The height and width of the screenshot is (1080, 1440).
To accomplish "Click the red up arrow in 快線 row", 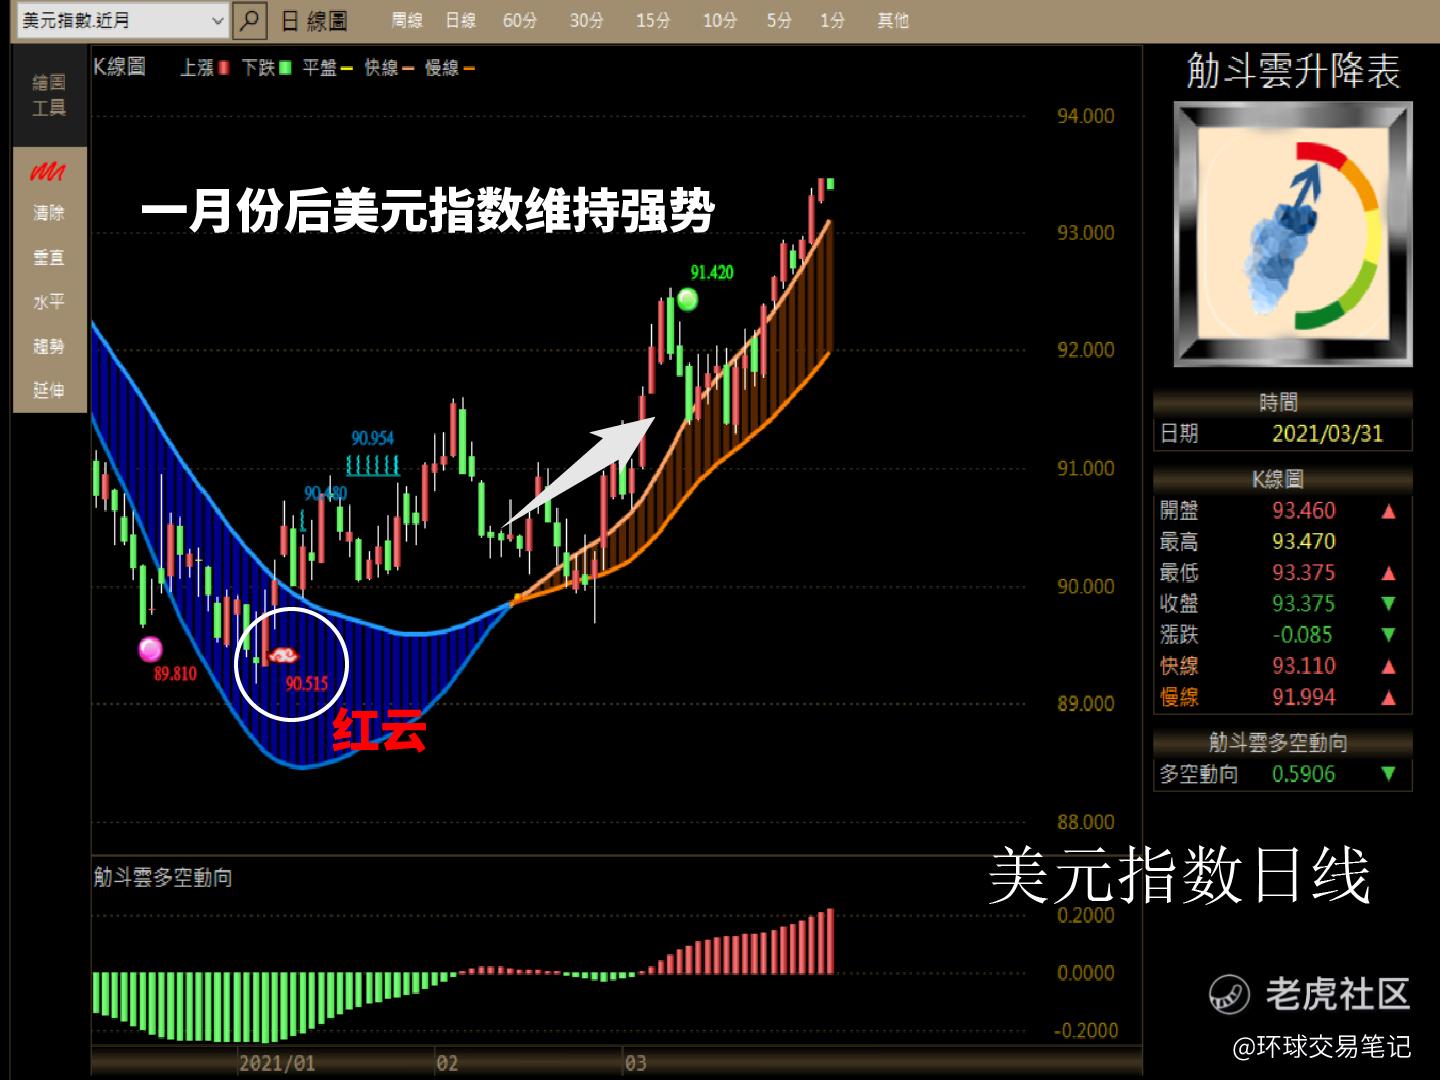I will click(1388, 666).
